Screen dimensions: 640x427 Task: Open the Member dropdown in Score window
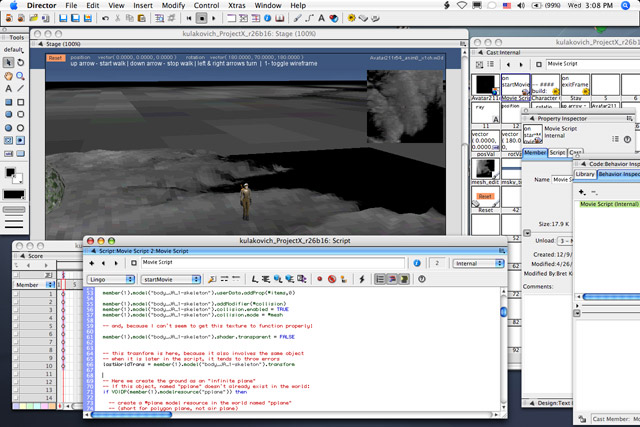[x=34, y=285]
